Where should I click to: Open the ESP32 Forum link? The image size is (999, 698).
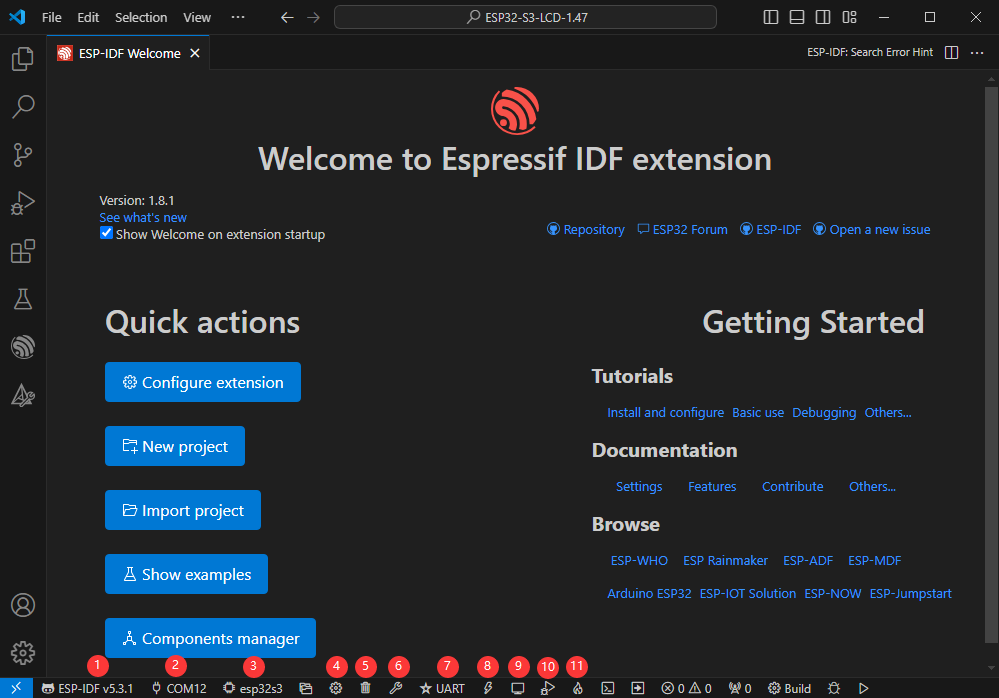[683, 230]
